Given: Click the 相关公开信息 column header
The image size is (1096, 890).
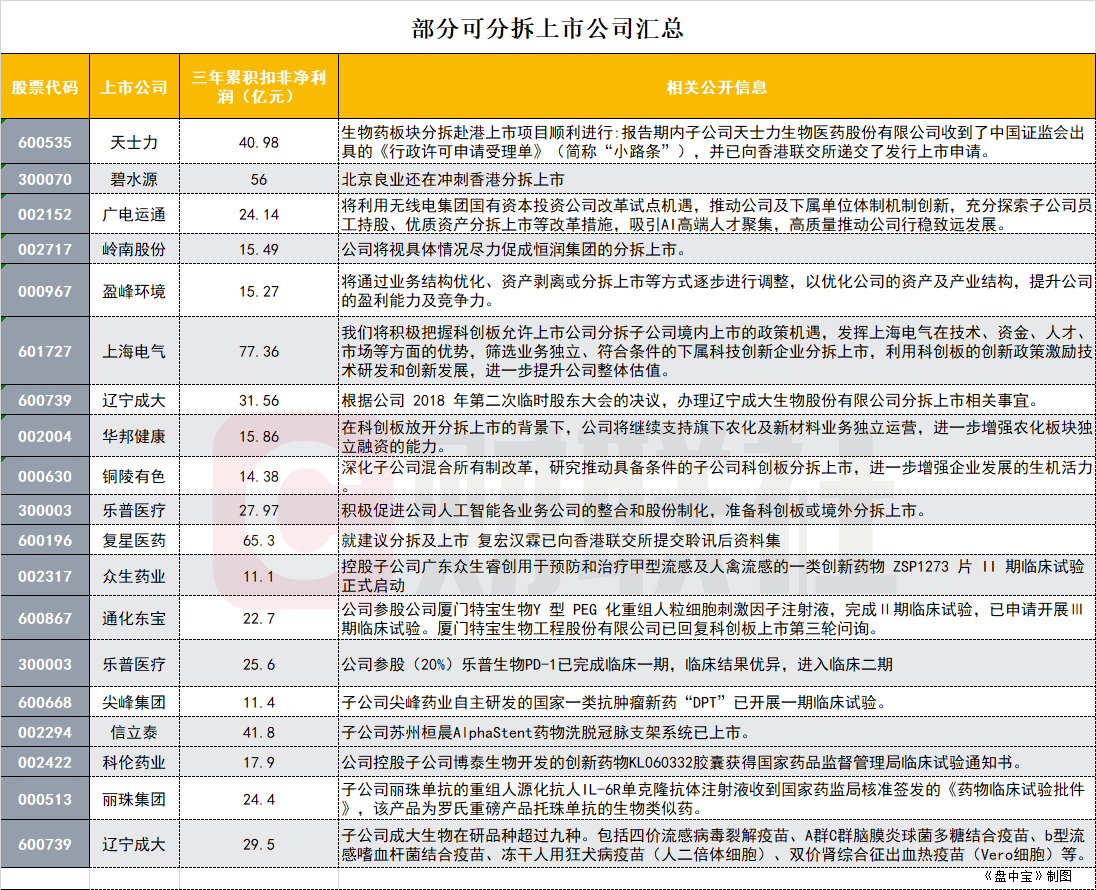Looking at the screenshot, I should coord(716,87).
